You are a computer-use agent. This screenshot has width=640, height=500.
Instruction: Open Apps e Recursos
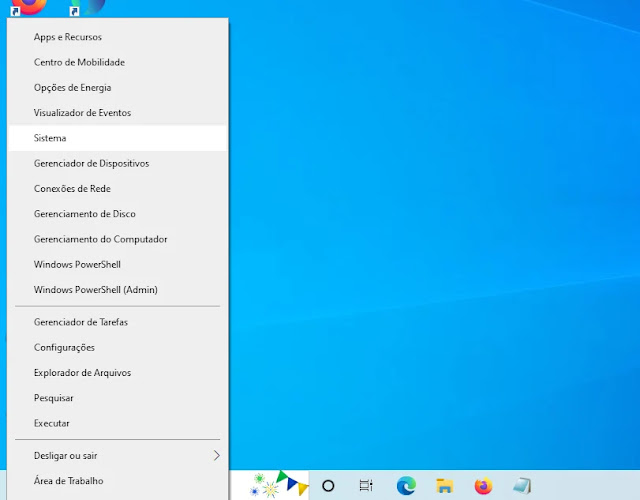68,37
